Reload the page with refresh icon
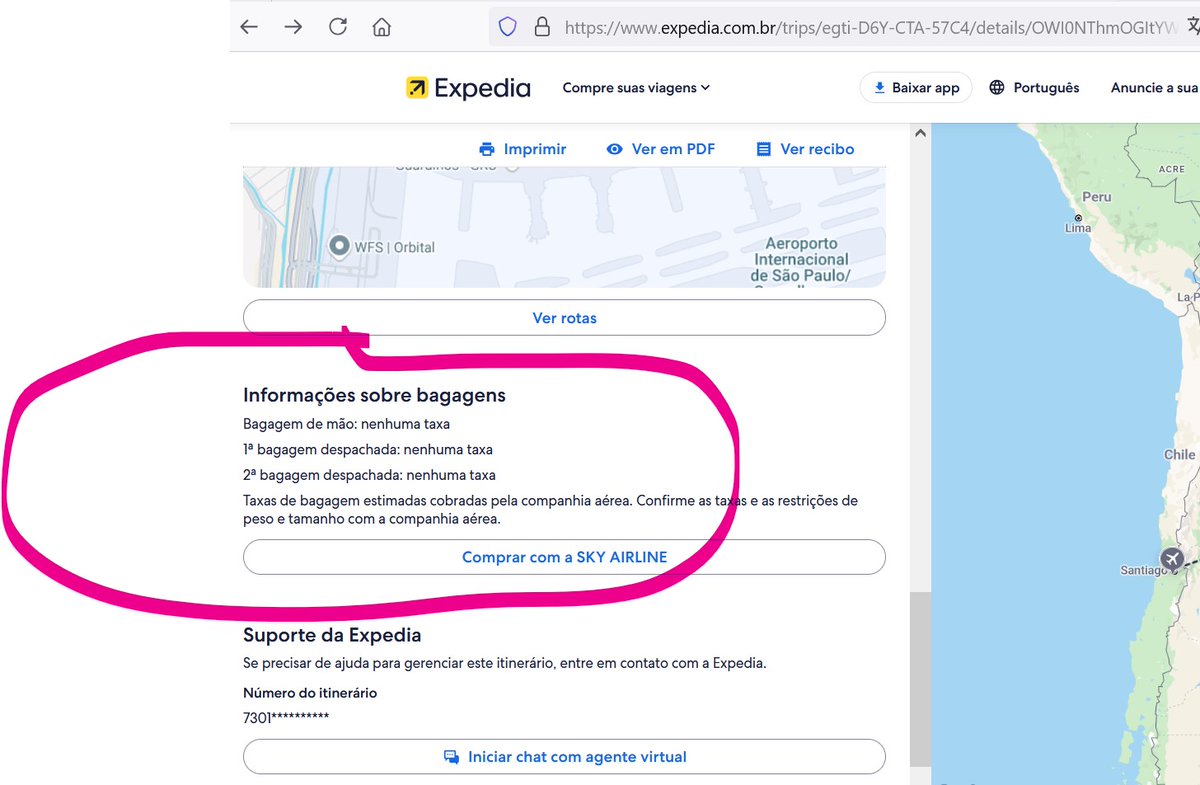The image size is (1200, 785). pos(338,27)
